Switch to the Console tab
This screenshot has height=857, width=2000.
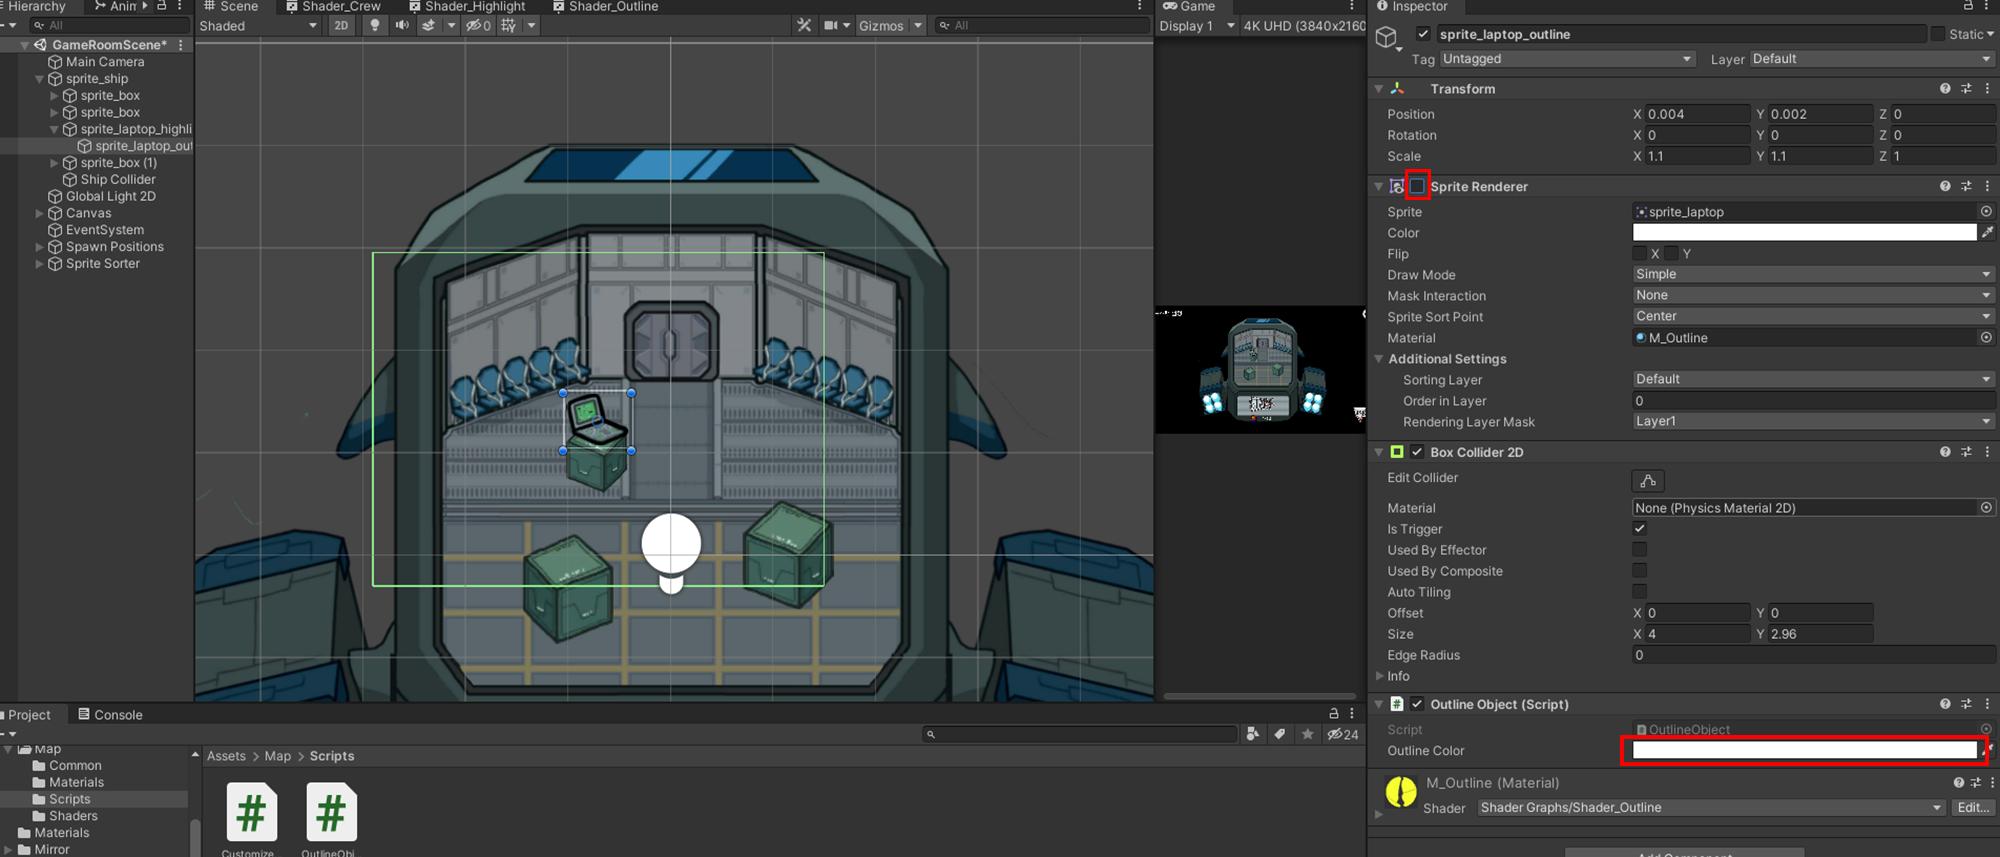click(x=110, y=715)
